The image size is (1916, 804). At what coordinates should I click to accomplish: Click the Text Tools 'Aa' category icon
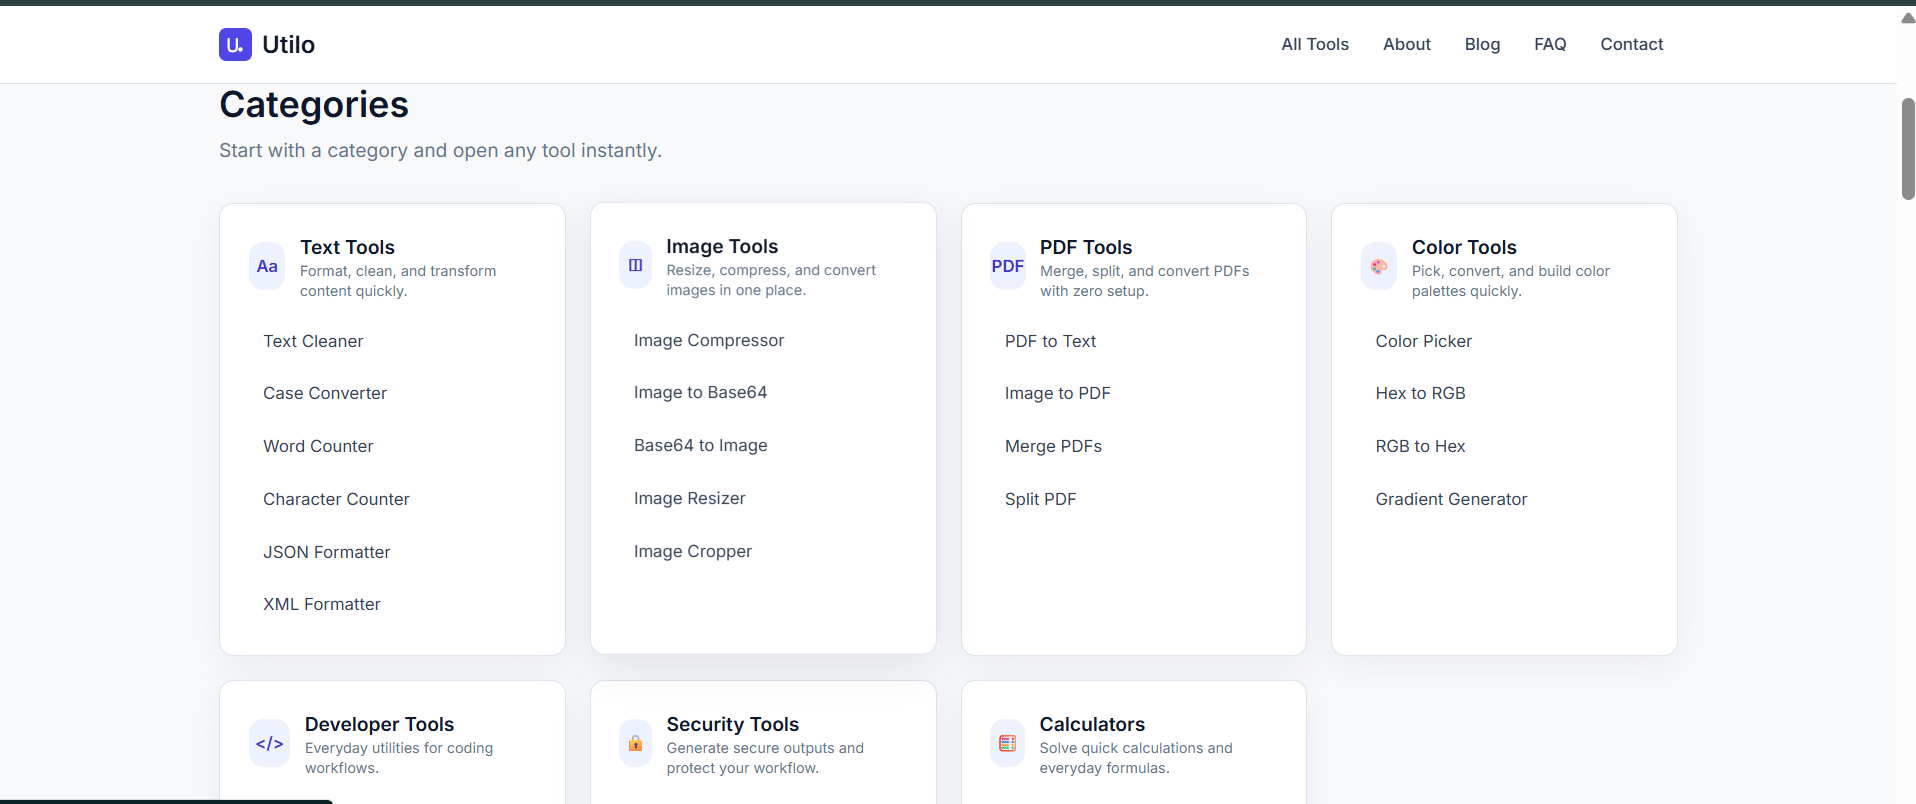267,266
